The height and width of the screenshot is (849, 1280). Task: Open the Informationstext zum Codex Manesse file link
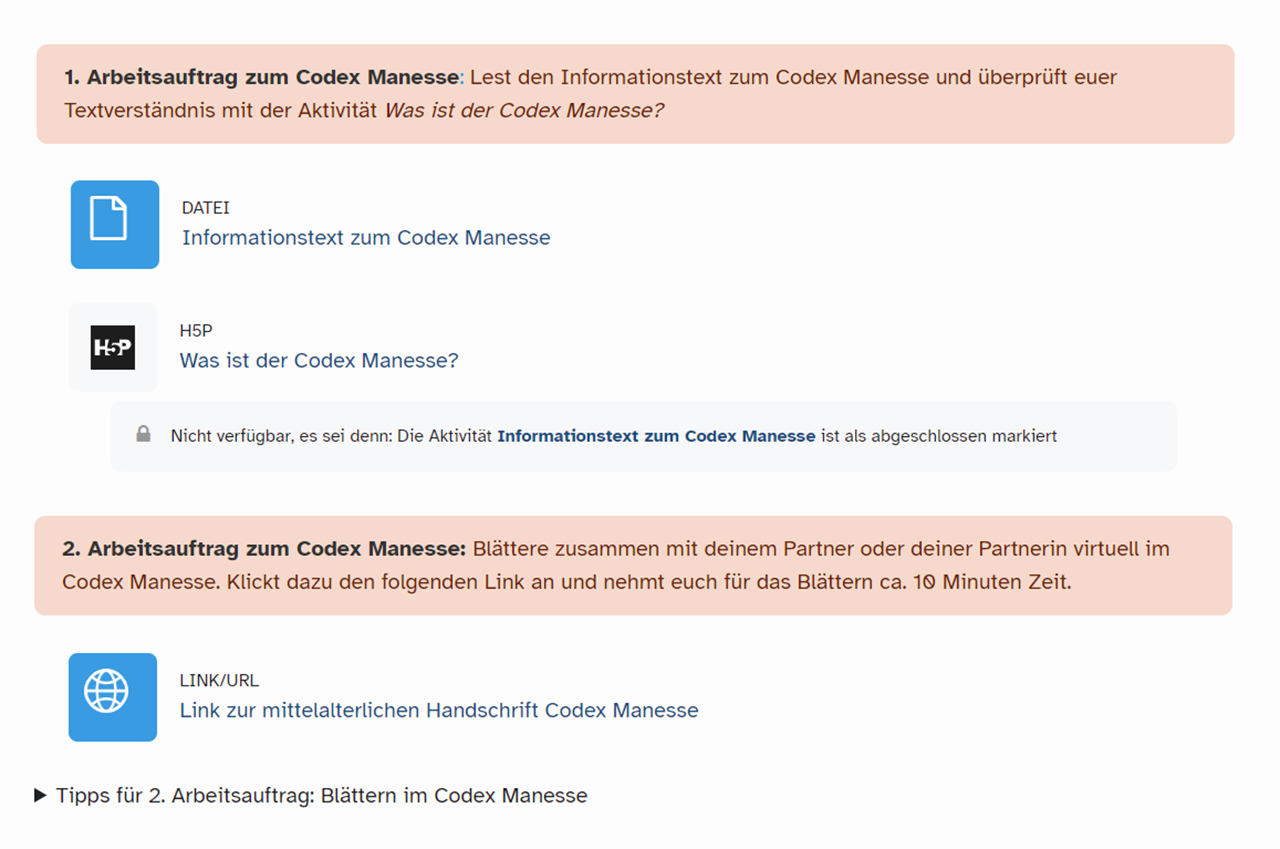pos(365,238)
